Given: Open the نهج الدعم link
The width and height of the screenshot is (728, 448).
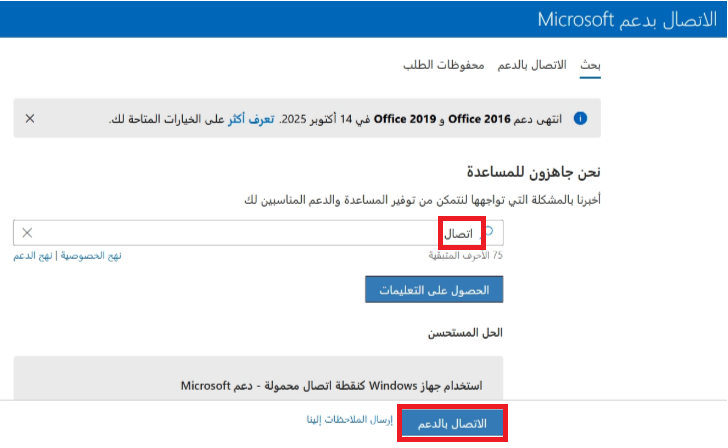Looking at the screenshot, I should tap(32, 256).
